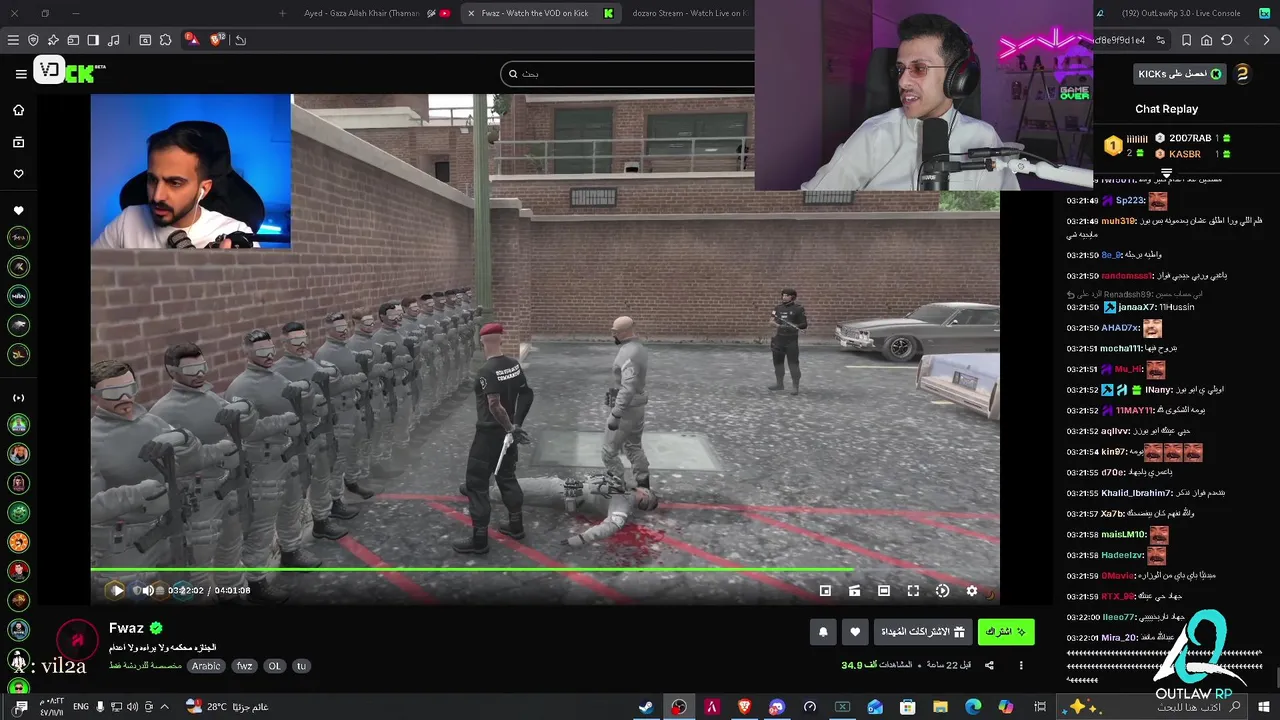Open chat user Khalid_Ibrahim7 name

click(x=1135, y=493)
